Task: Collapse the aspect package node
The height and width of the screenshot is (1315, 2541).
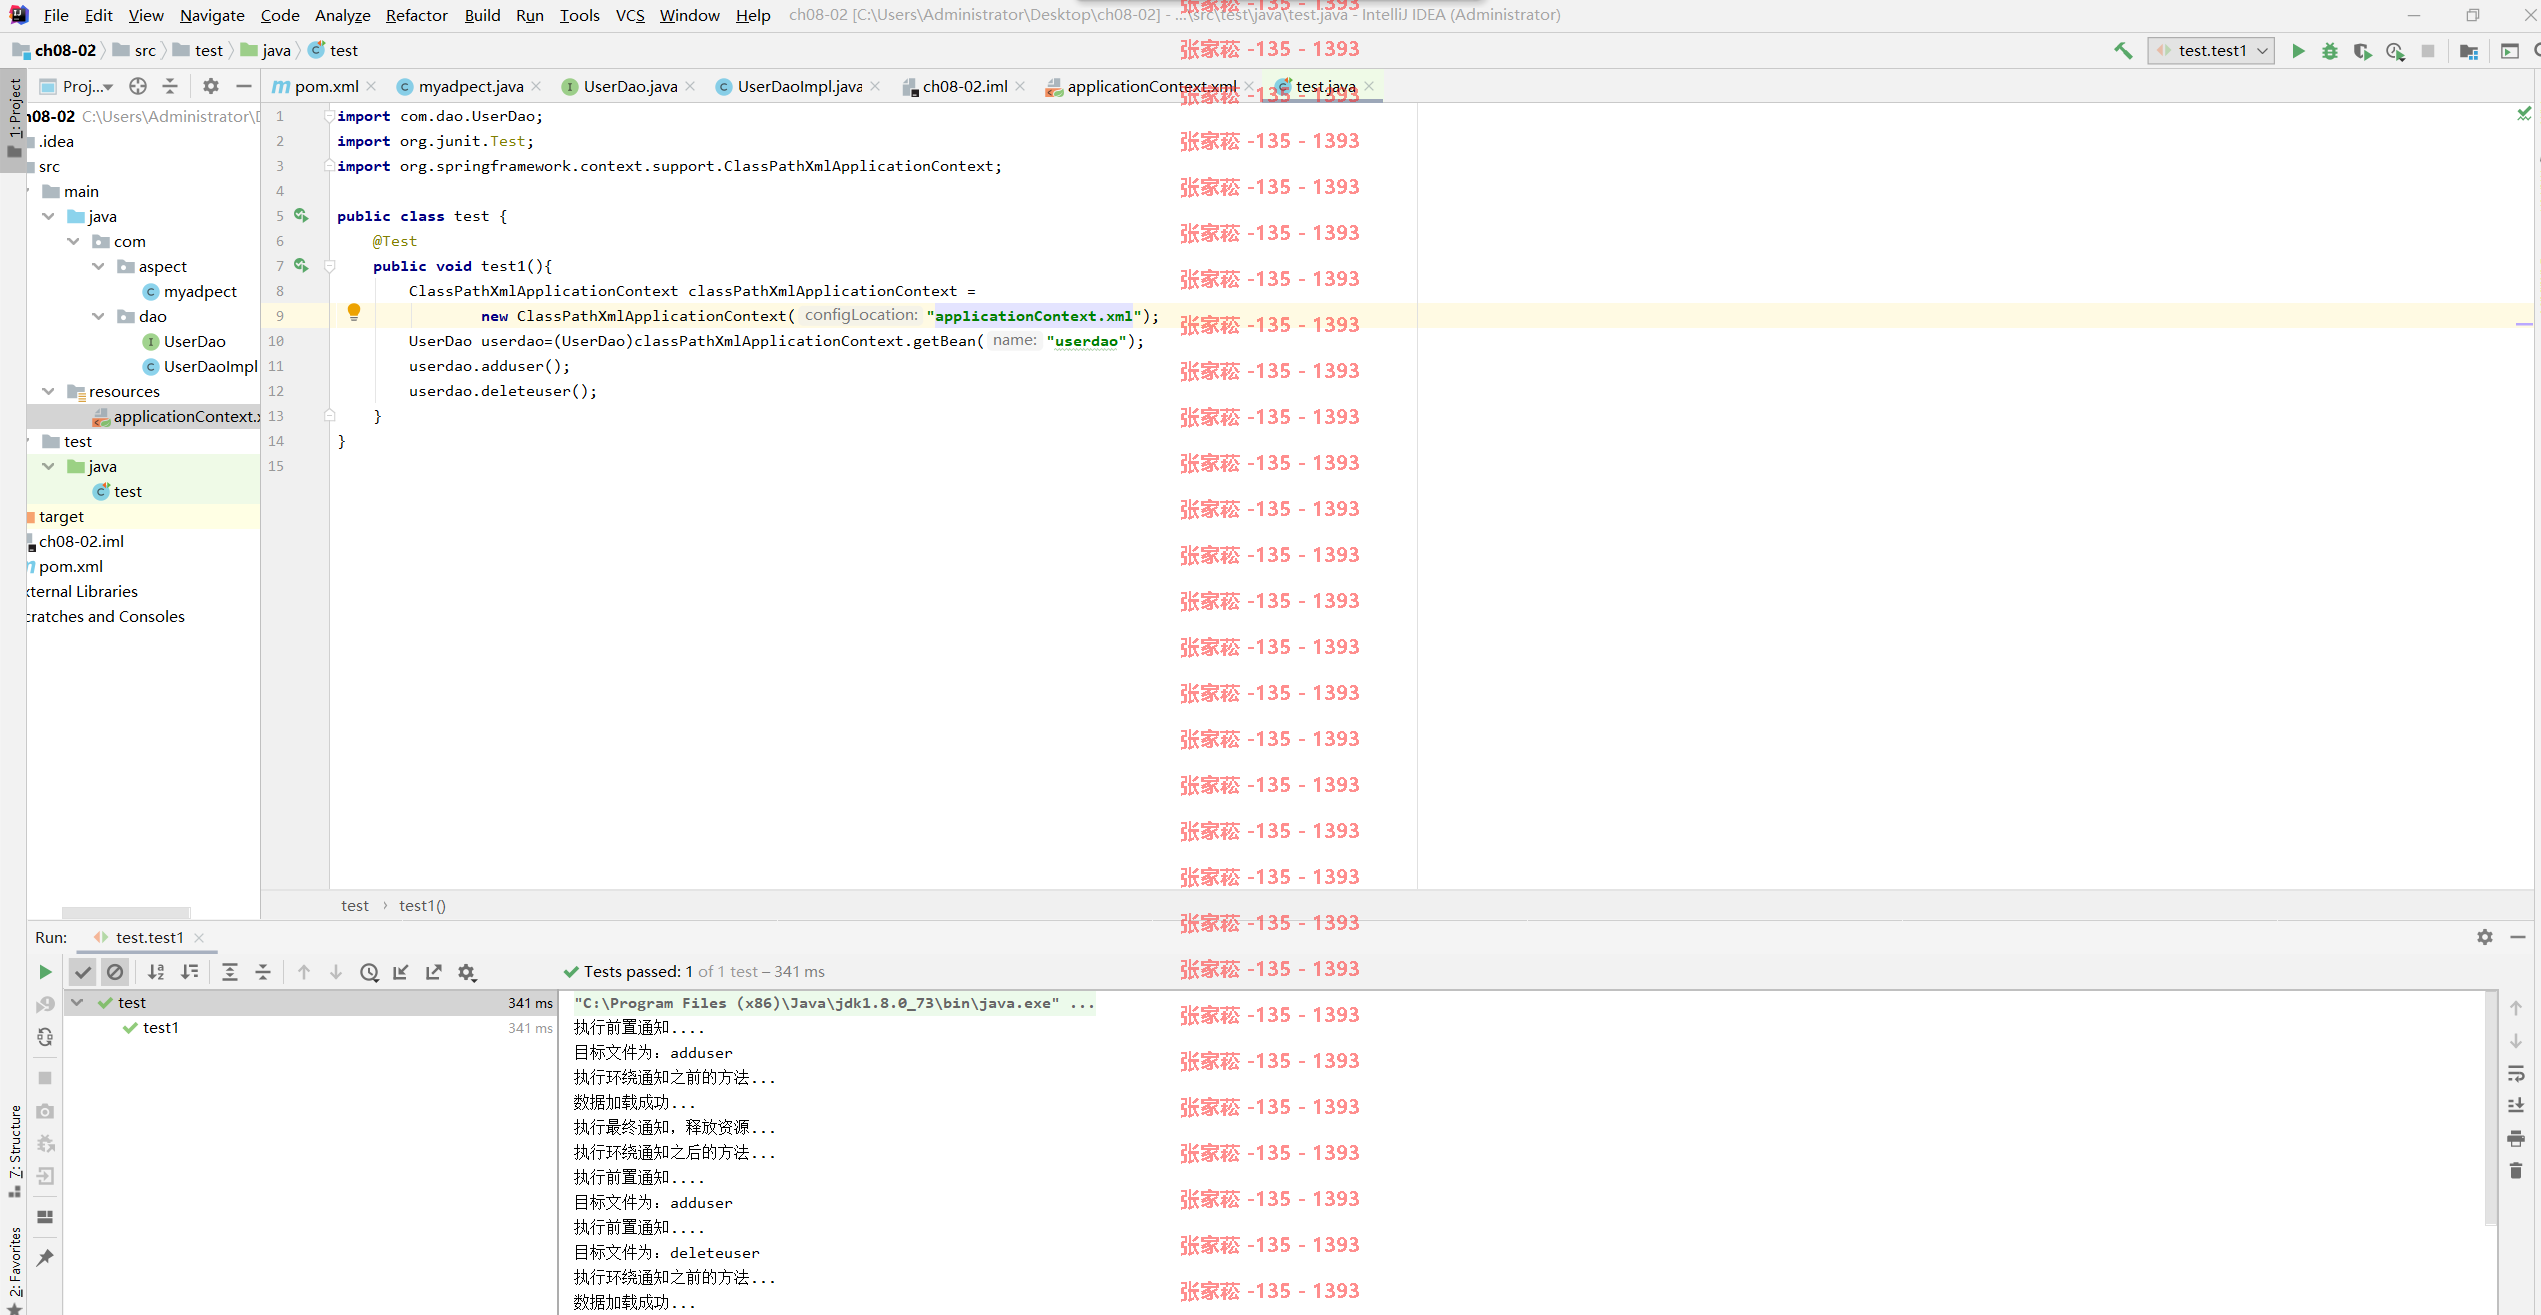Action: click(98, 266)
